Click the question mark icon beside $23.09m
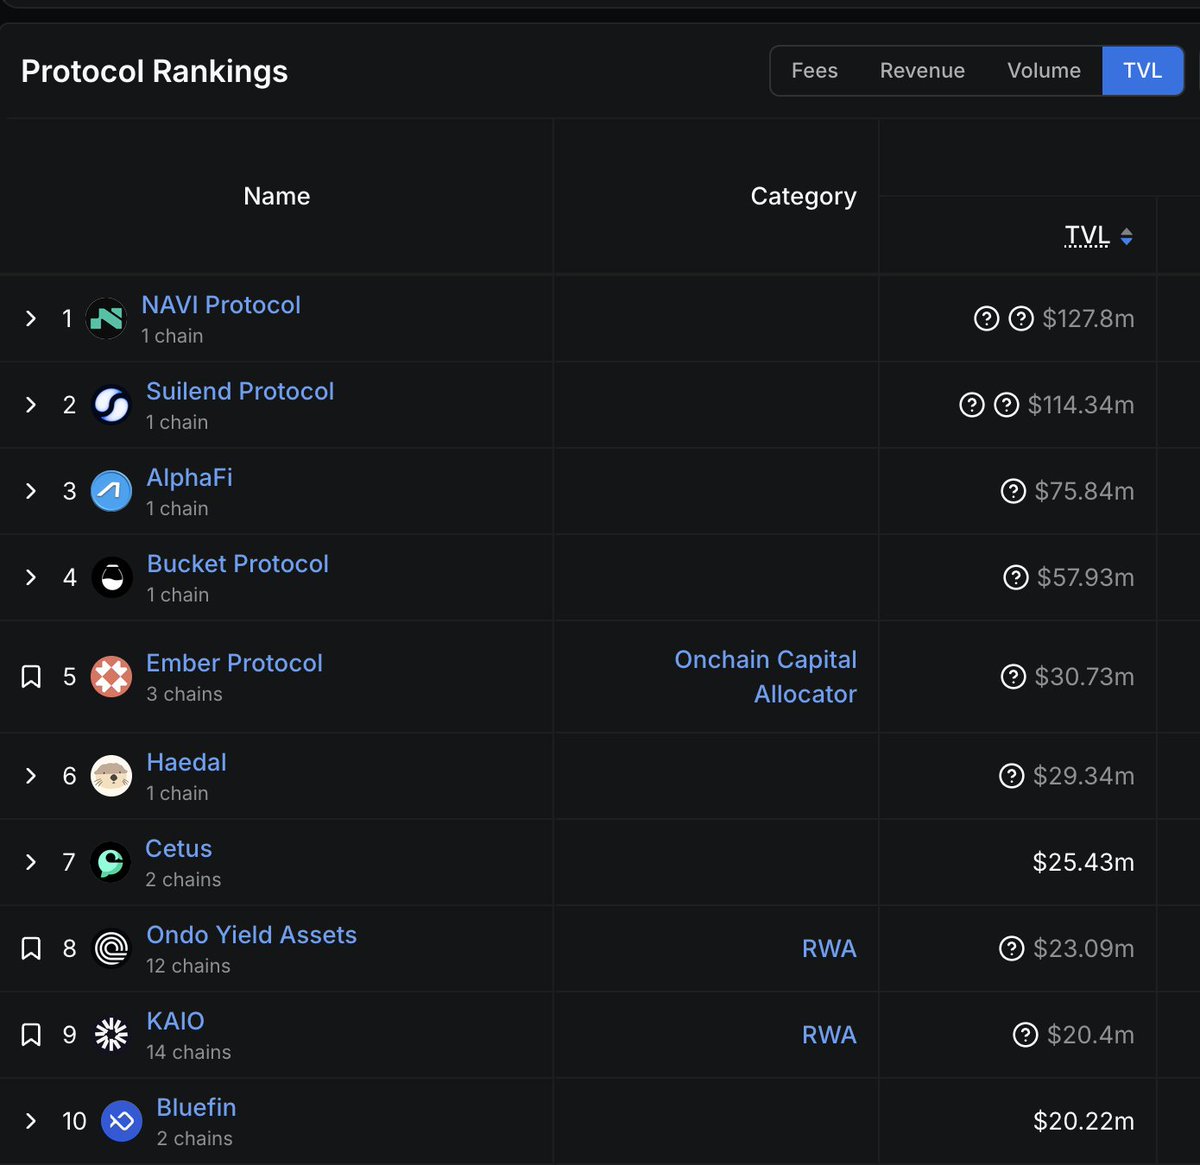The height and width of the screenshot is (1165, 1200). 1012,948
